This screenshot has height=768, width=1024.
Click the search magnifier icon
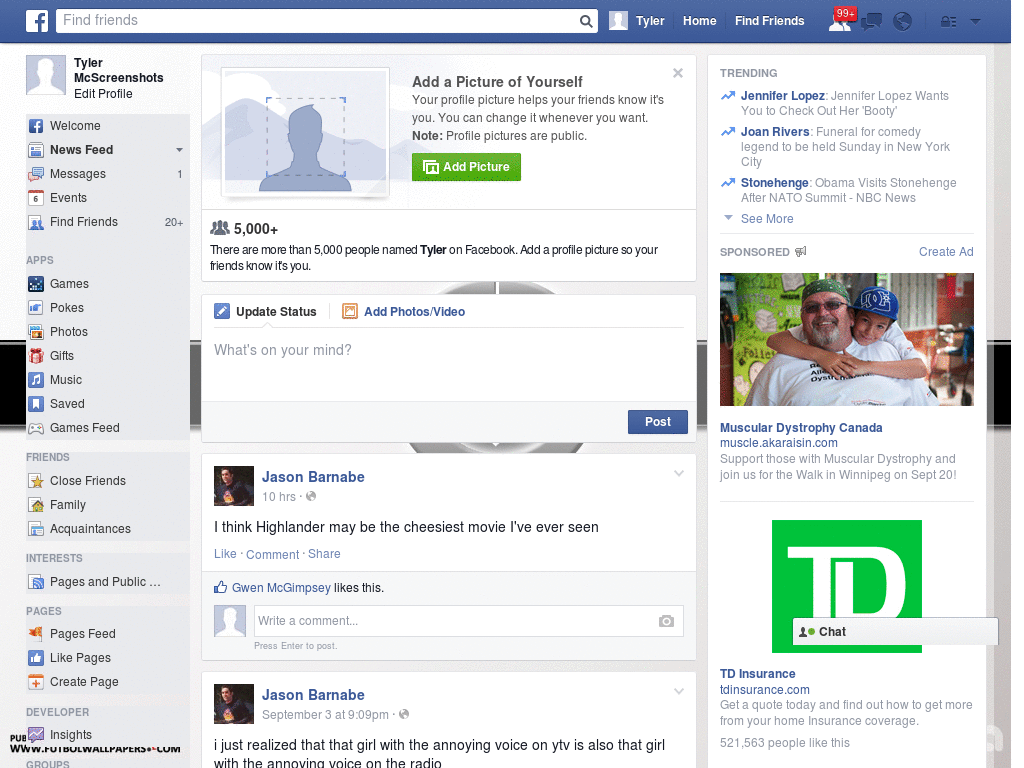[x=586, y=21]
